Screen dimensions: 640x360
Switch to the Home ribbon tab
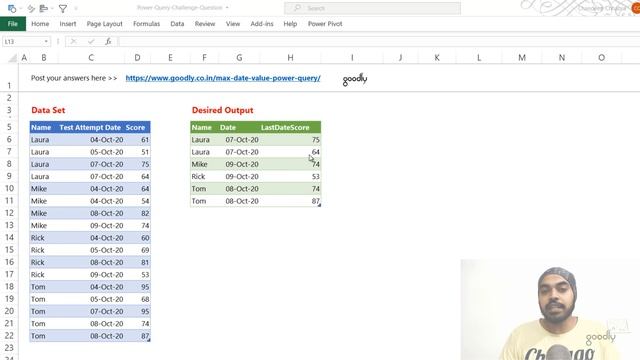(x=40, y=24)
